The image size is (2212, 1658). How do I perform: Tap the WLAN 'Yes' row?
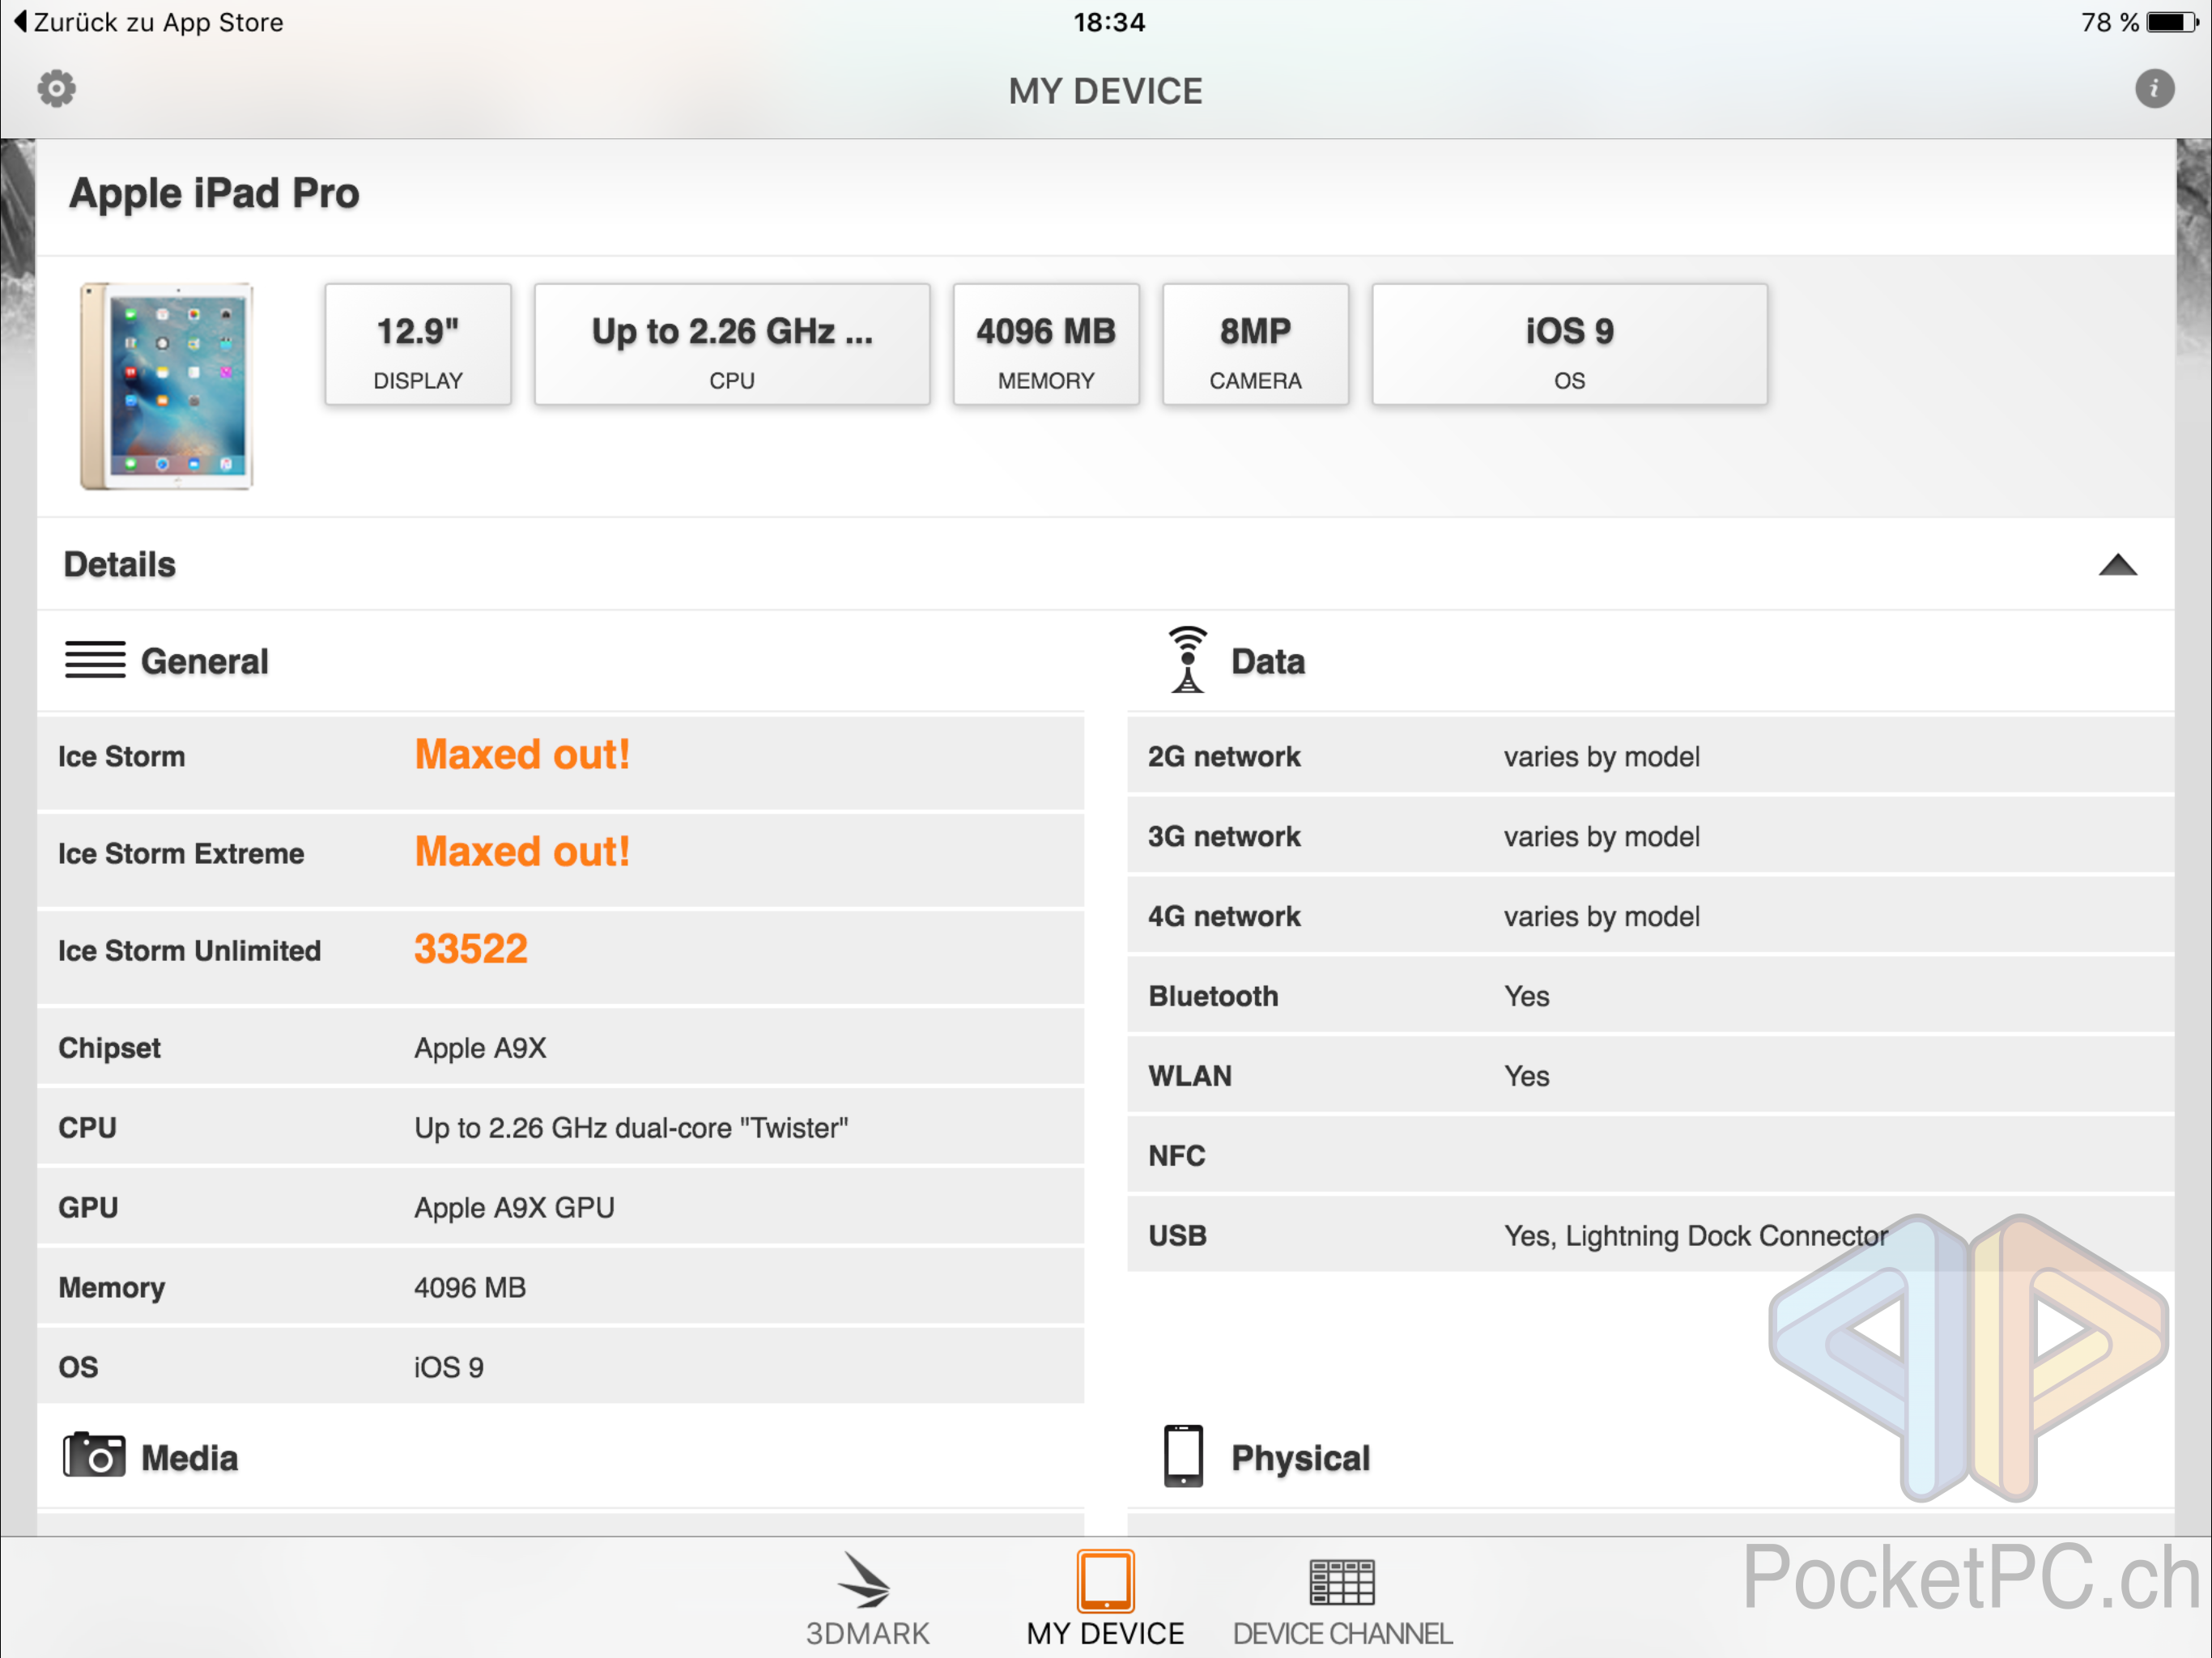(x=1650, y=1076)
